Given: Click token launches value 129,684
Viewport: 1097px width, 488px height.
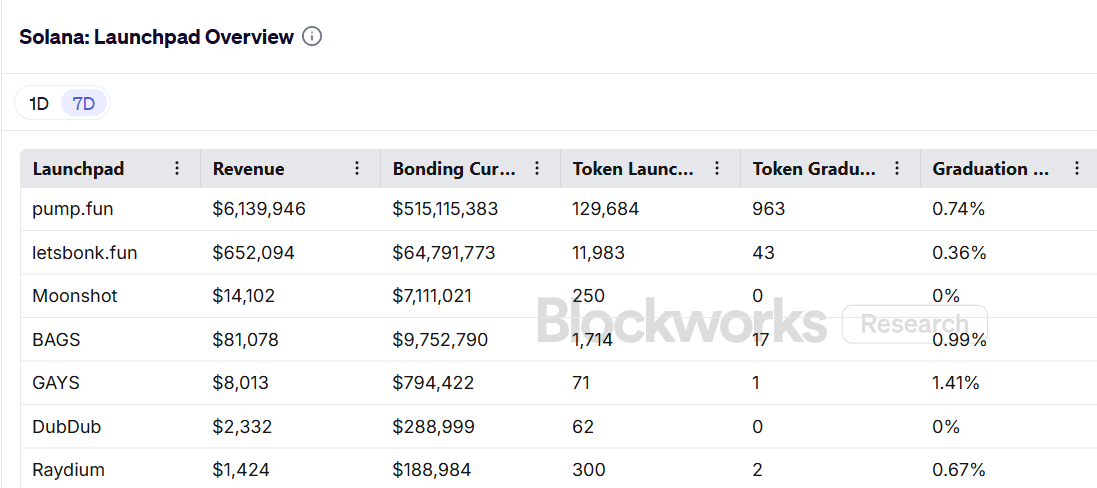Looking at the screenshot, I should pyautogui.click(x=605, y=209).
